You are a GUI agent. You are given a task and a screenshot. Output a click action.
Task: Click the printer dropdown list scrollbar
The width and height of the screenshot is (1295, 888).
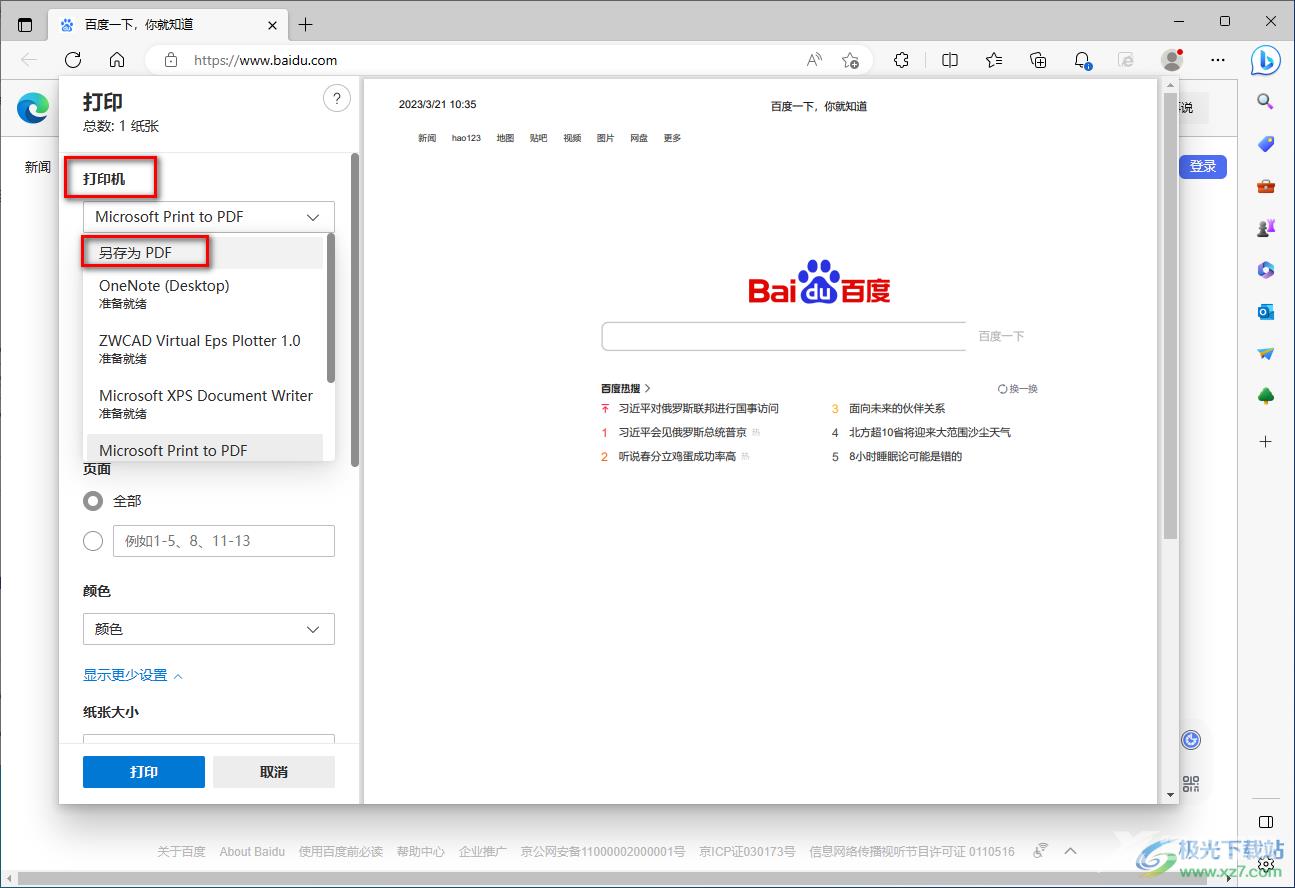pyautogui.click(x=330, y=308)
